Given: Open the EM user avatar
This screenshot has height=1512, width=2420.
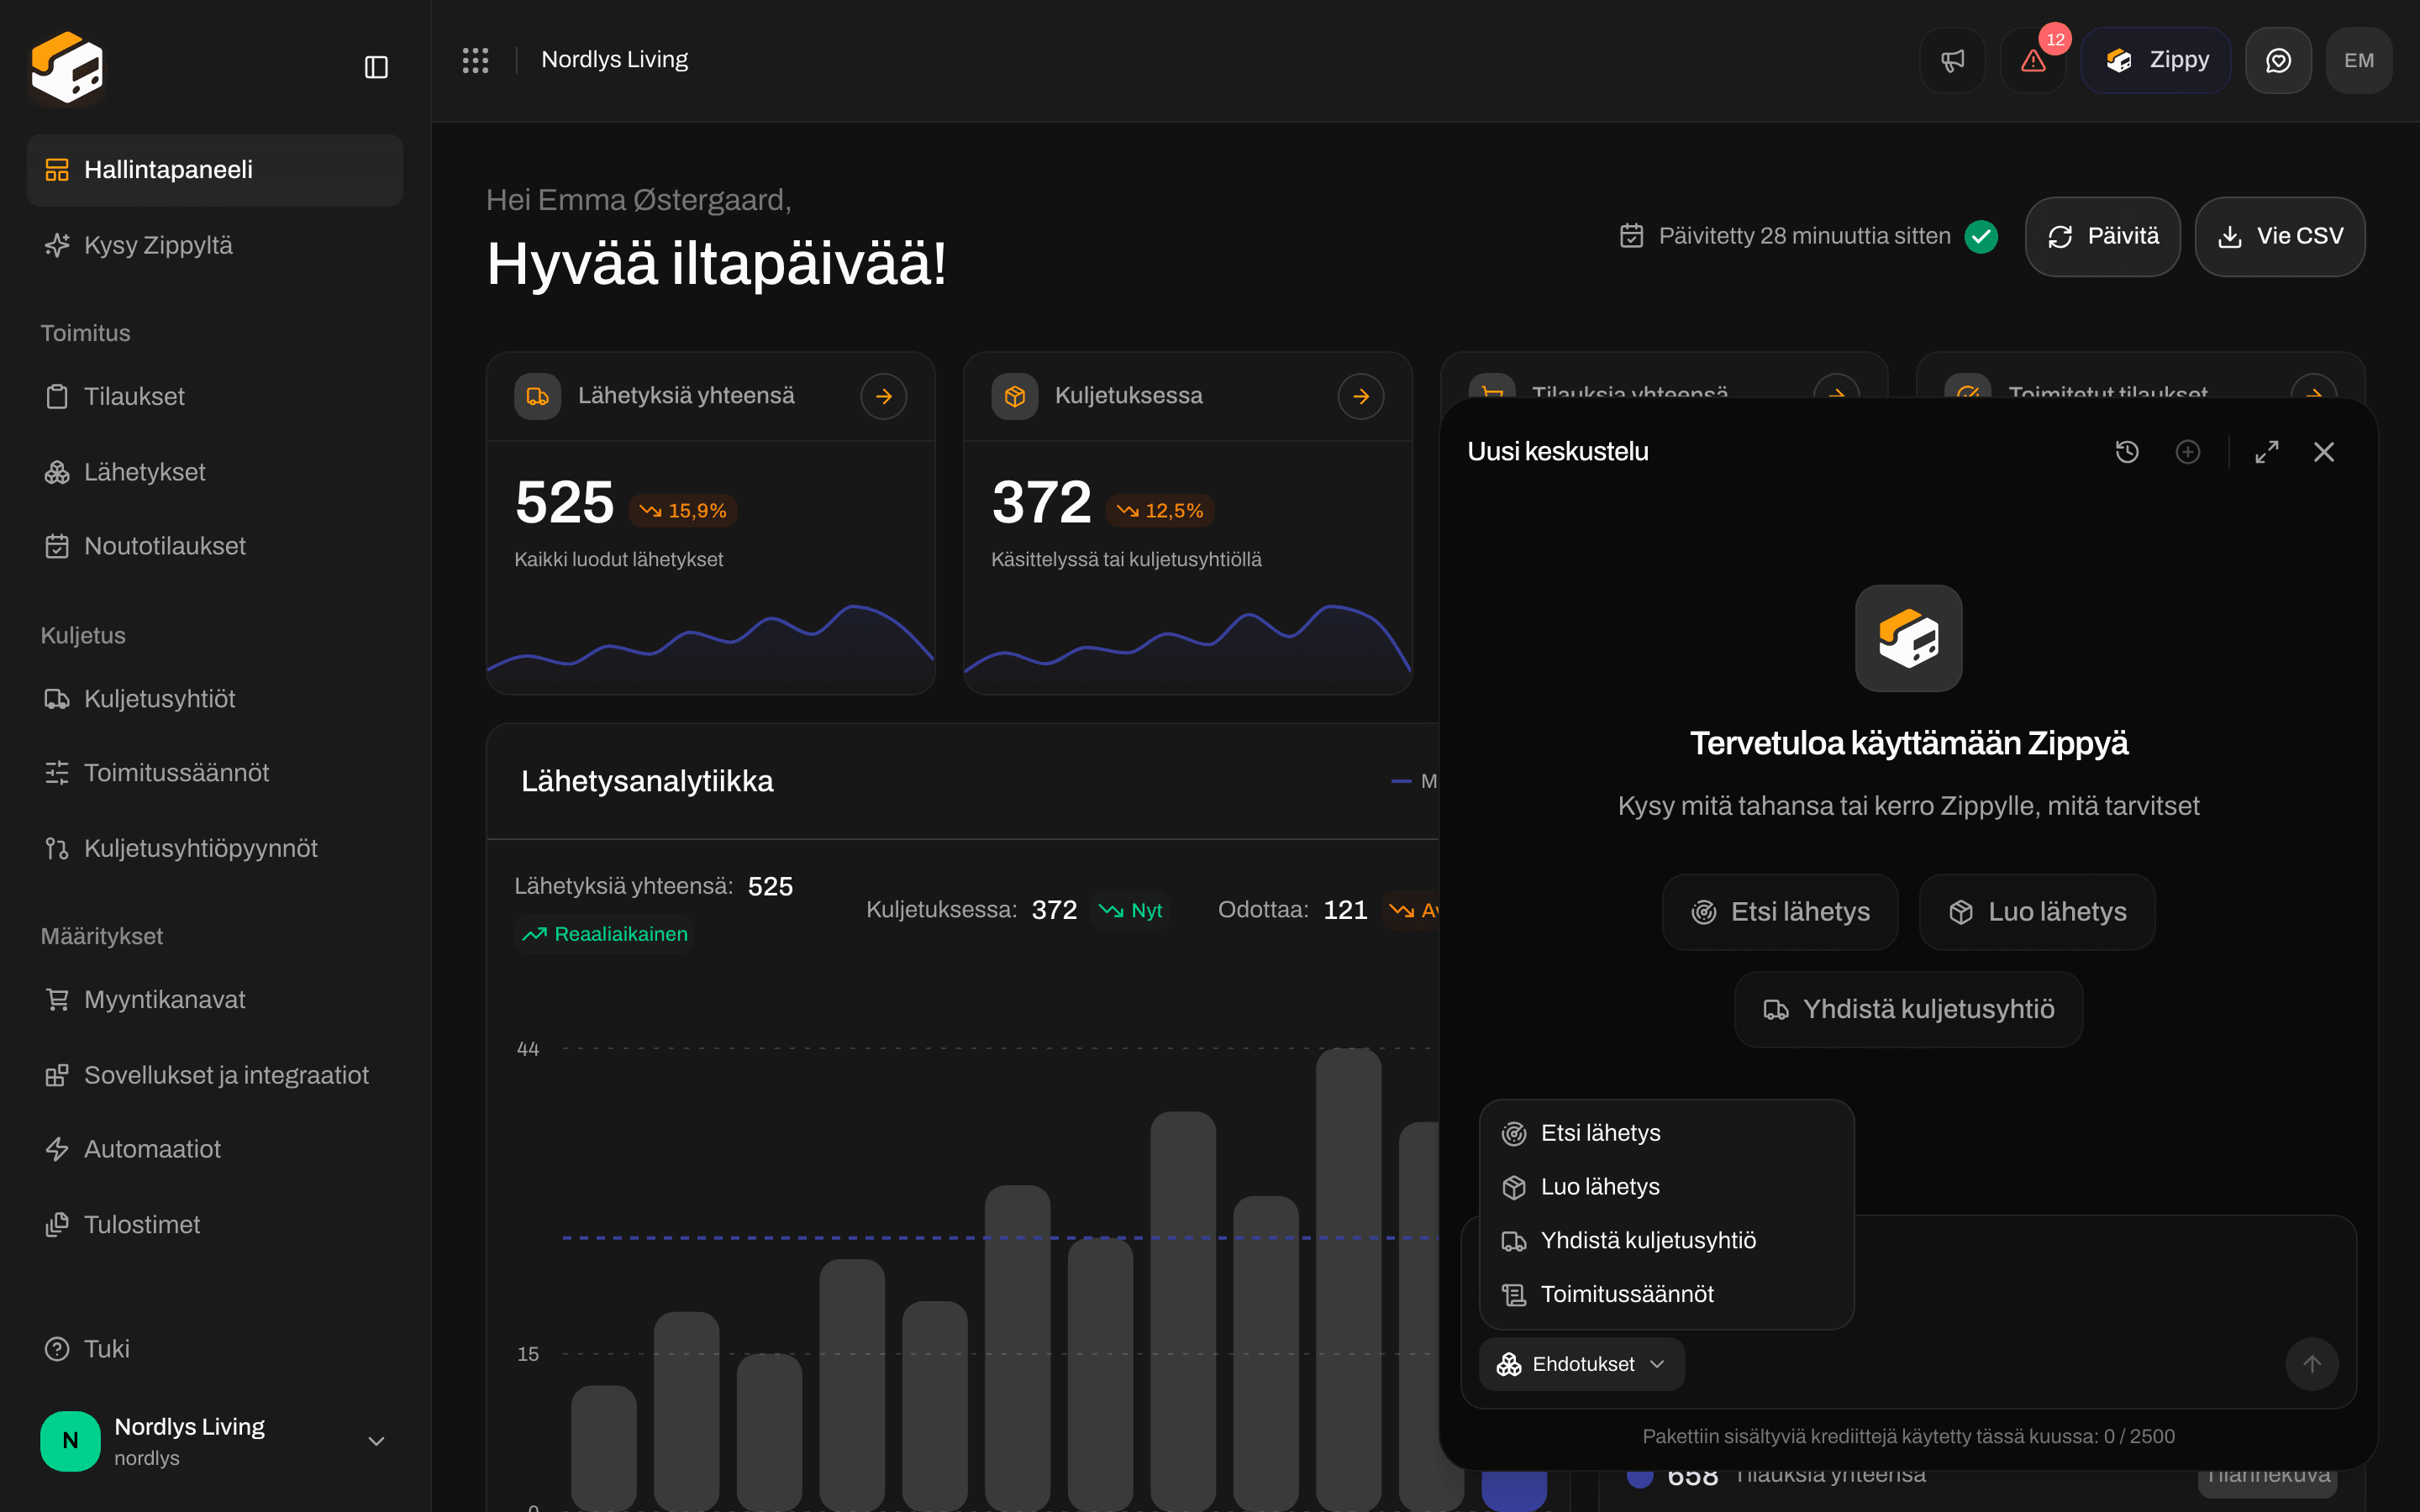Looking at the screenshot, I should 2359,60.
